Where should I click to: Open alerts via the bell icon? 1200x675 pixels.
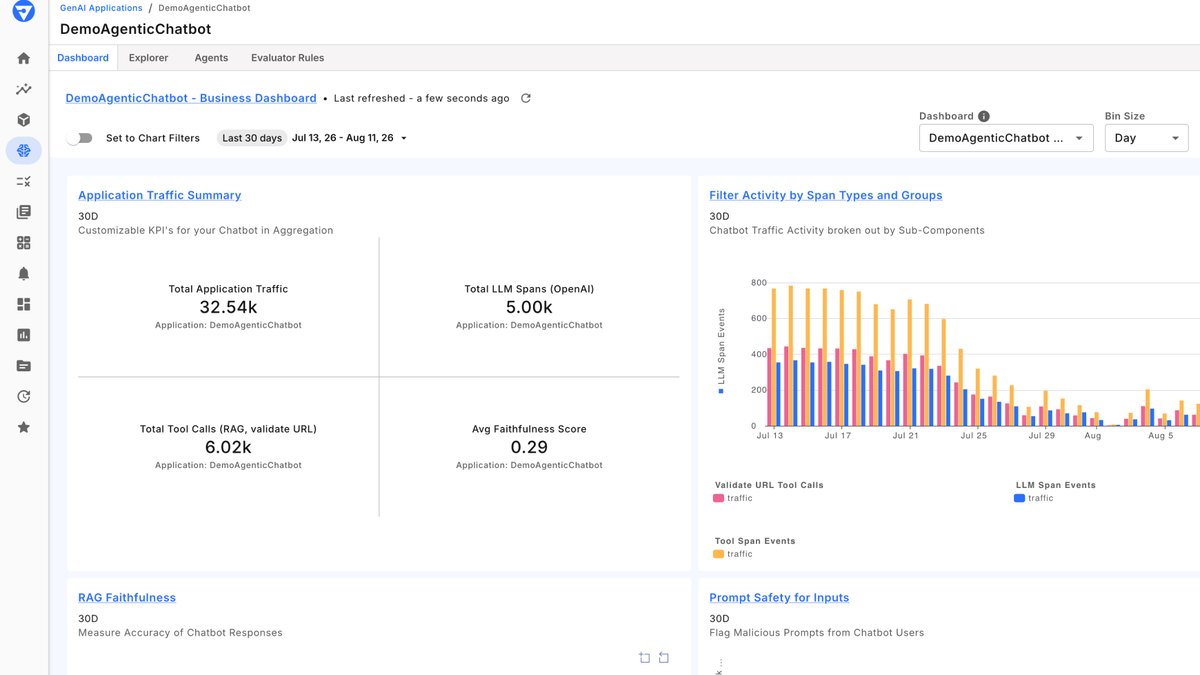pos(24,274)
